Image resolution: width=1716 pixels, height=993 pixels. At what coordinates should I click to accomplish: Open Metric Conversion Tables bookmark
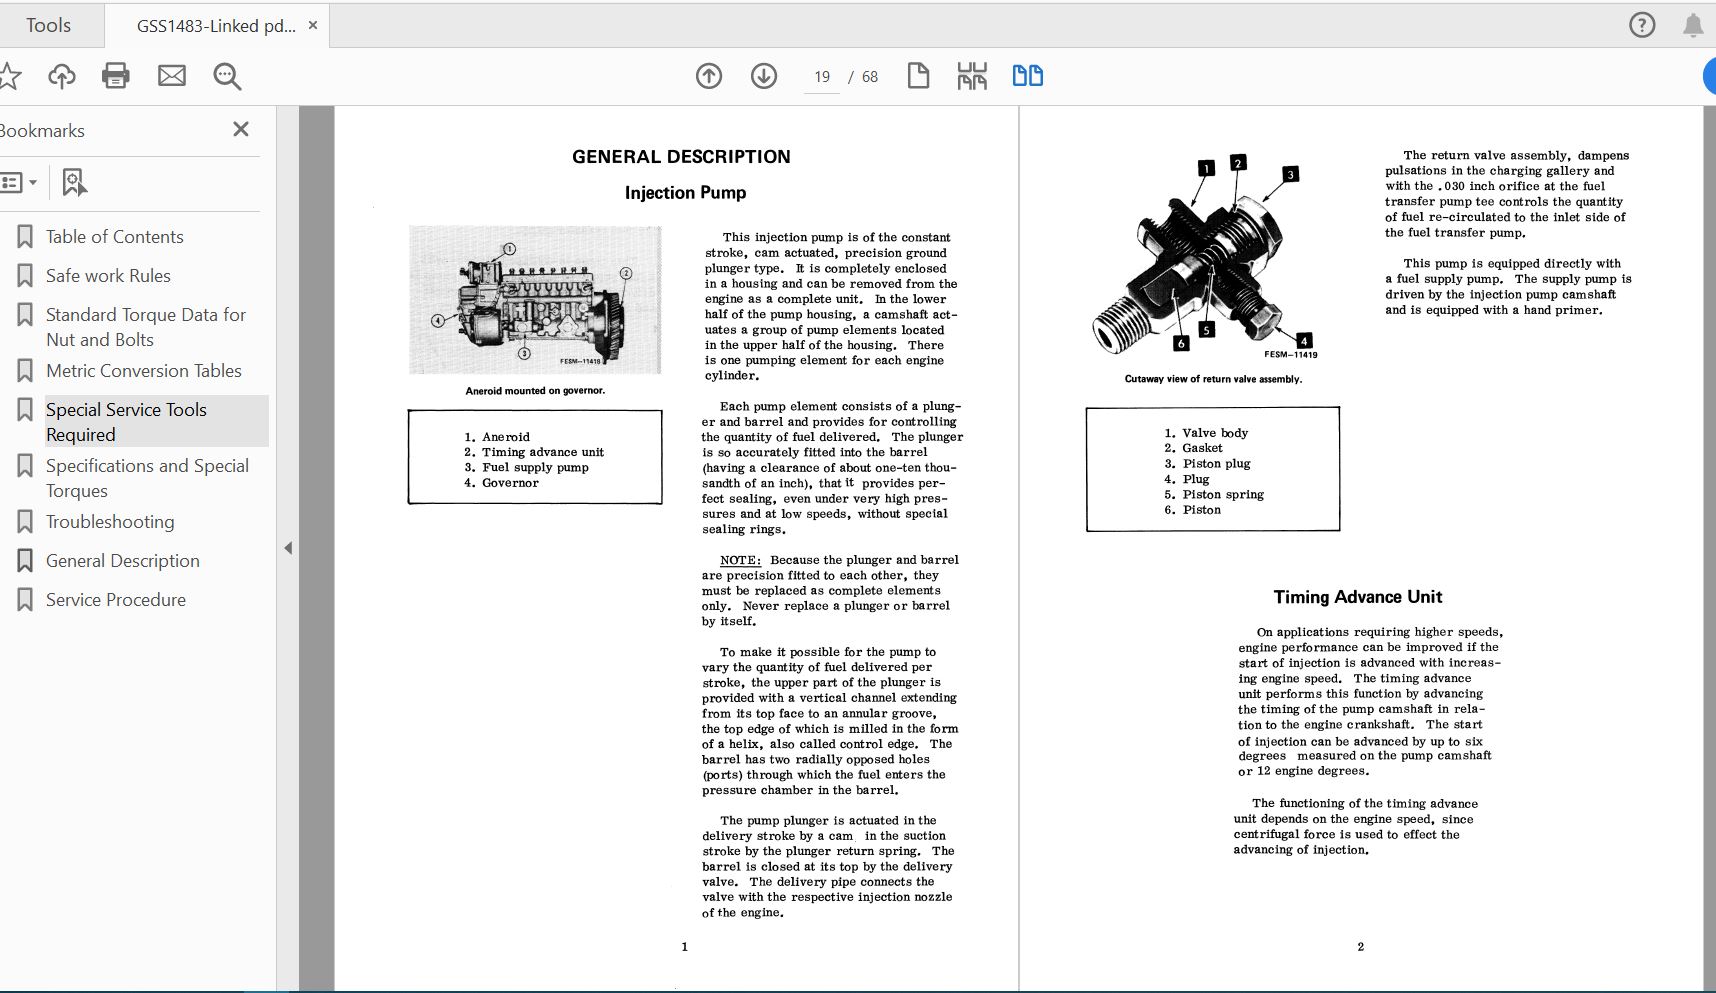(144, 371)
